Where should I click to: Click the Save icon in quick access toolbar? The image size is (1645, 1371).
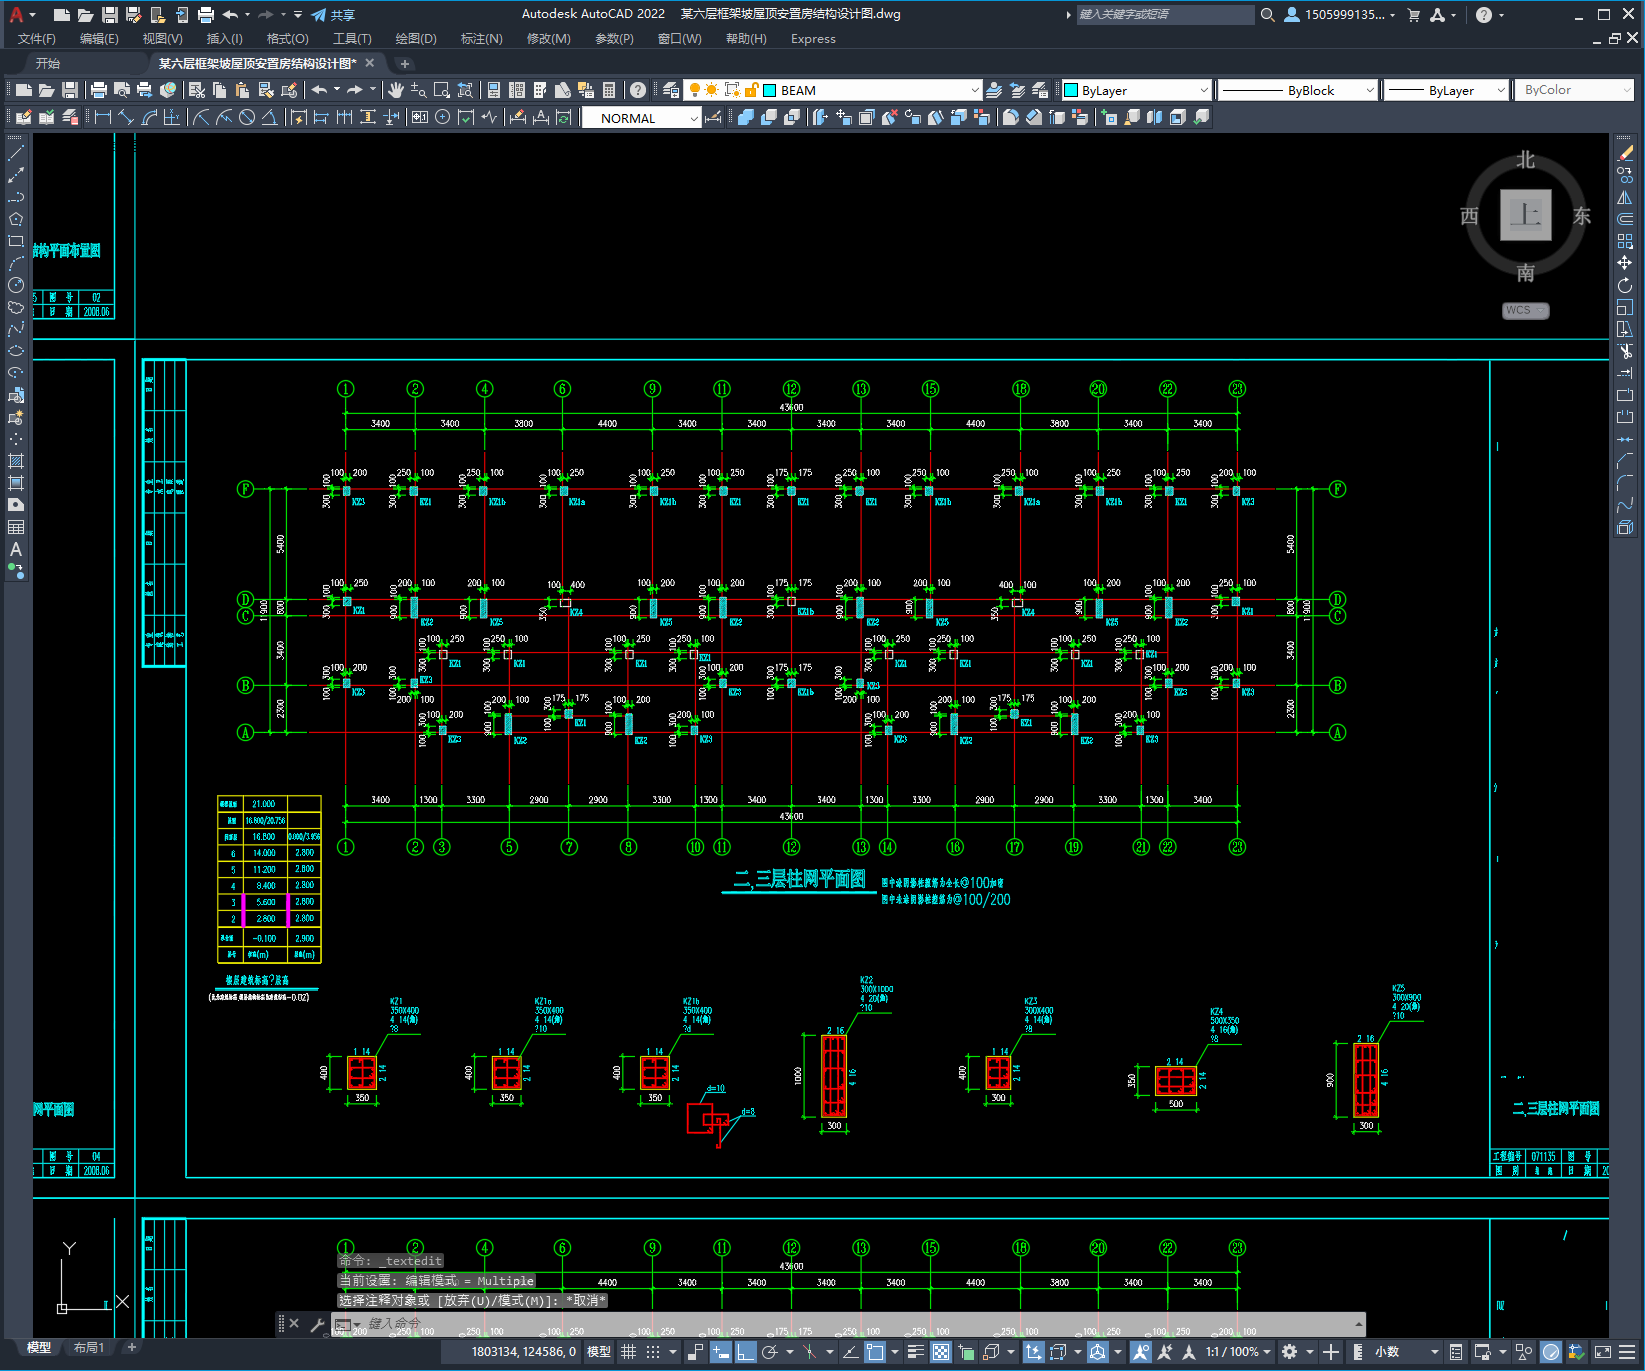[110, 14]
